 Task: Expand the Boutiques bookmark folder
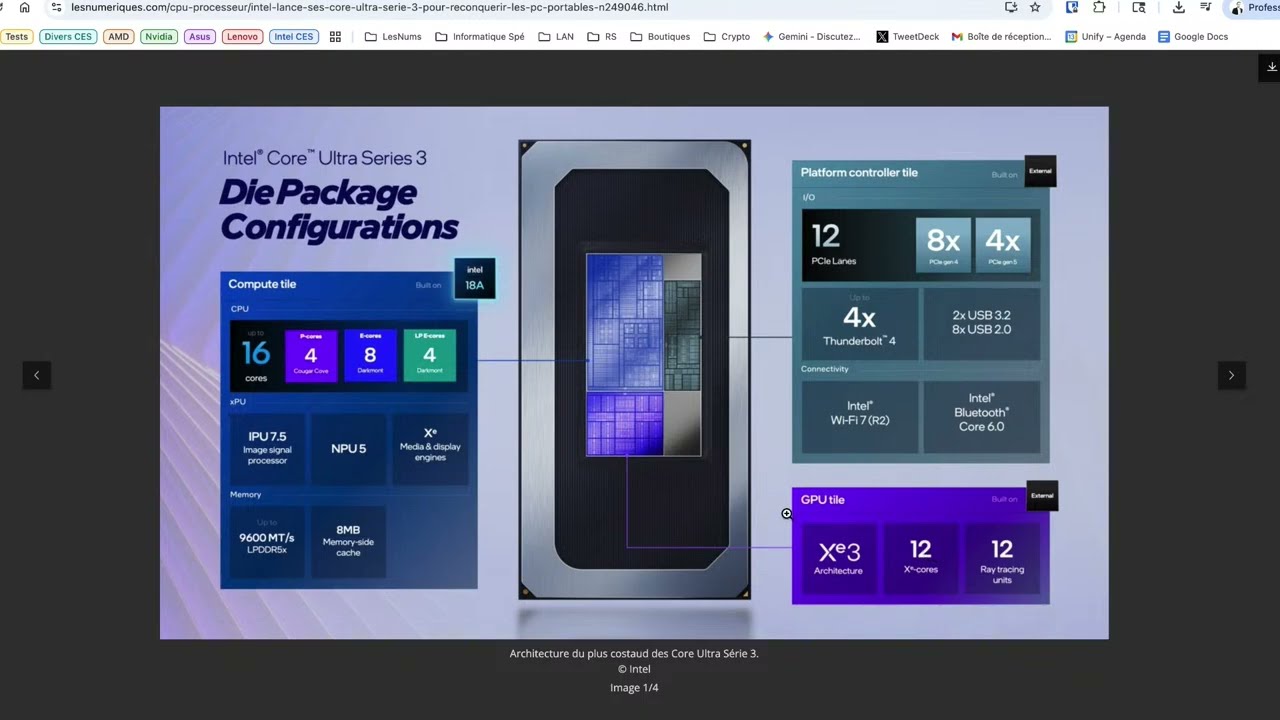660,37
